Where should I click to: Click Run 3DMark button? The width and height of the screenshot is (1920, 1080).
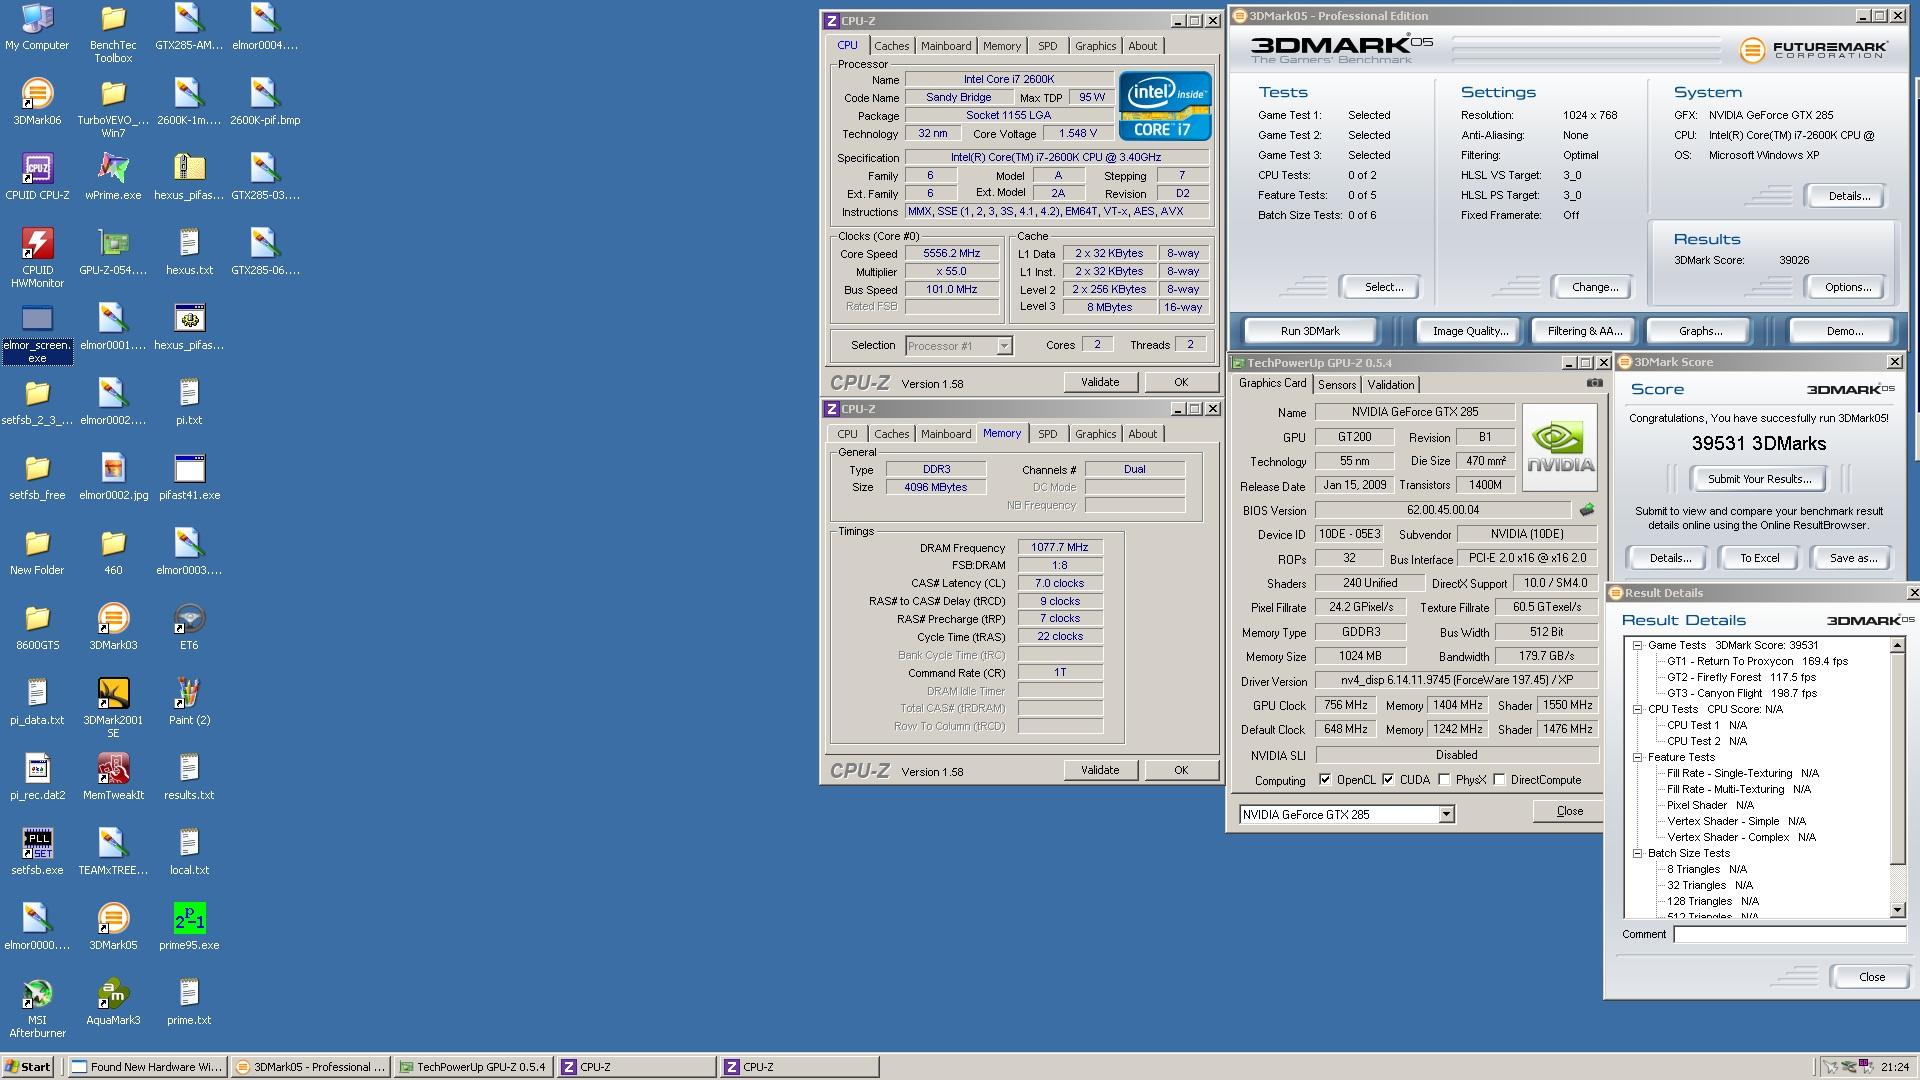[x=1310, y=331]
